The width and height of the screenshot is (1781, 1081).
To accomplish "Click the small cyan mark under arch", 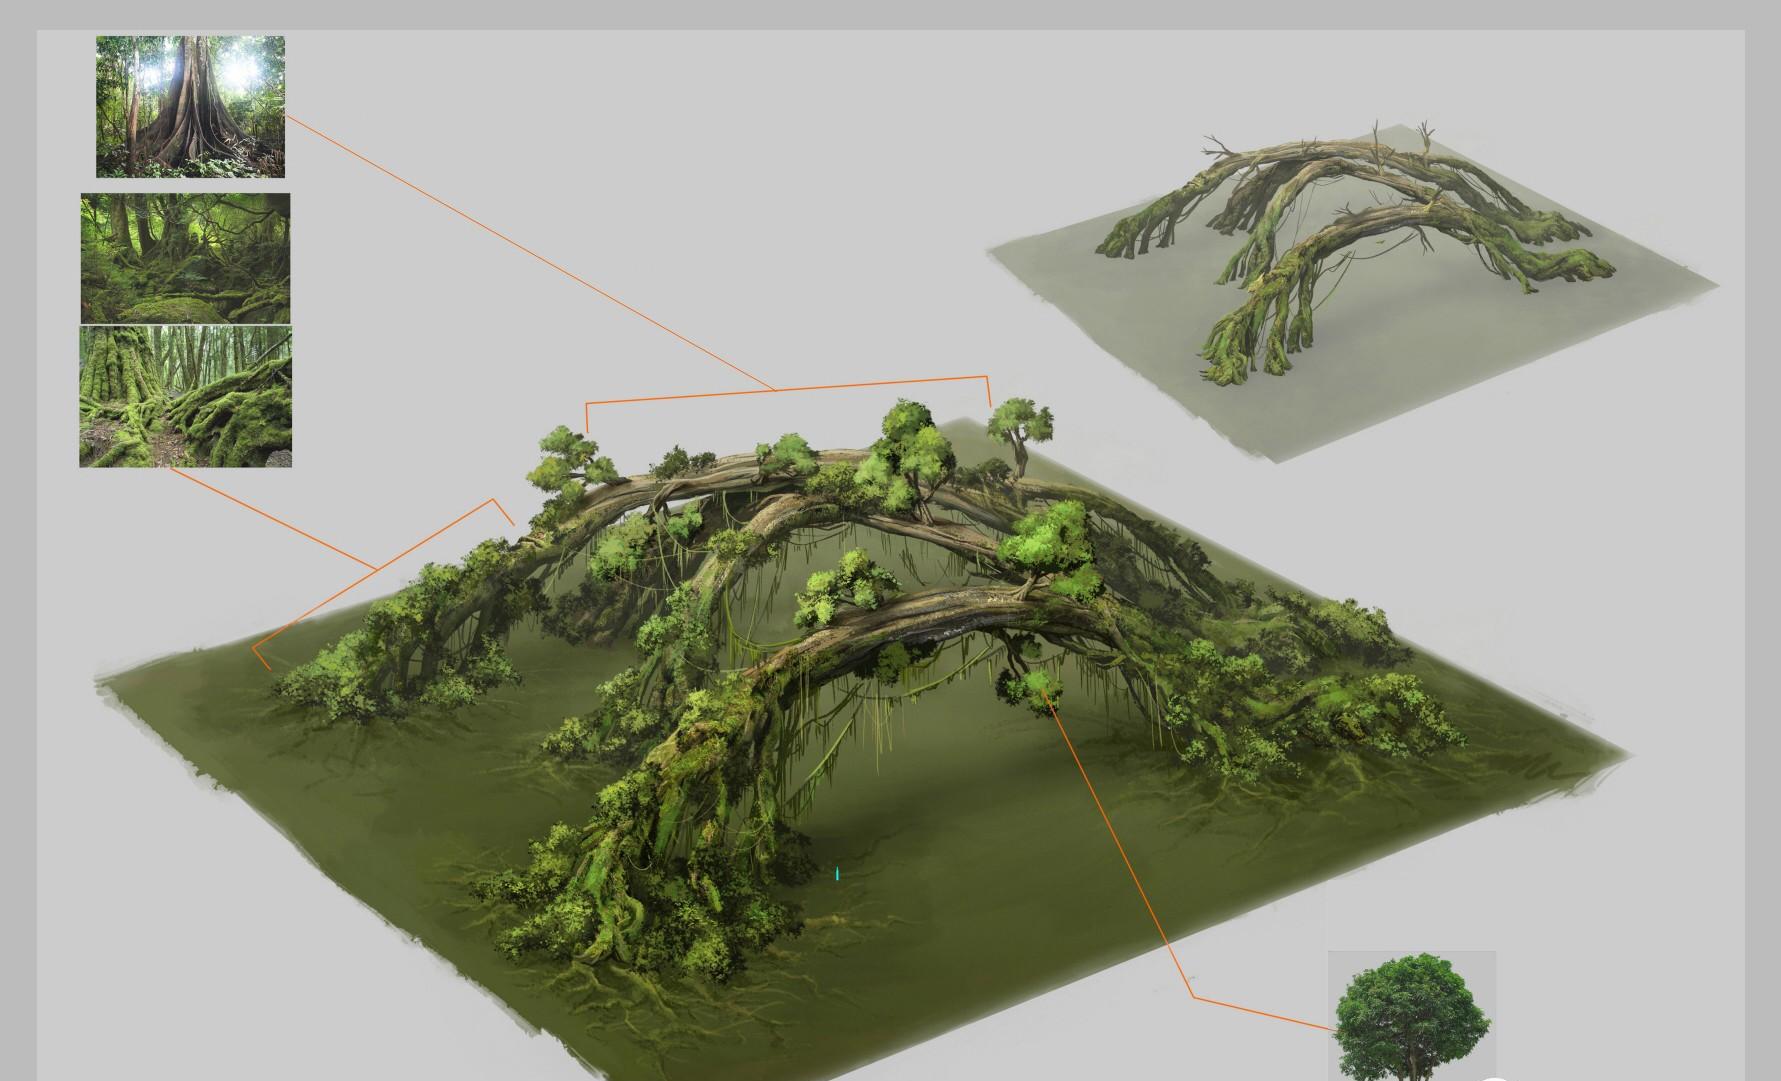I will 837,874.
